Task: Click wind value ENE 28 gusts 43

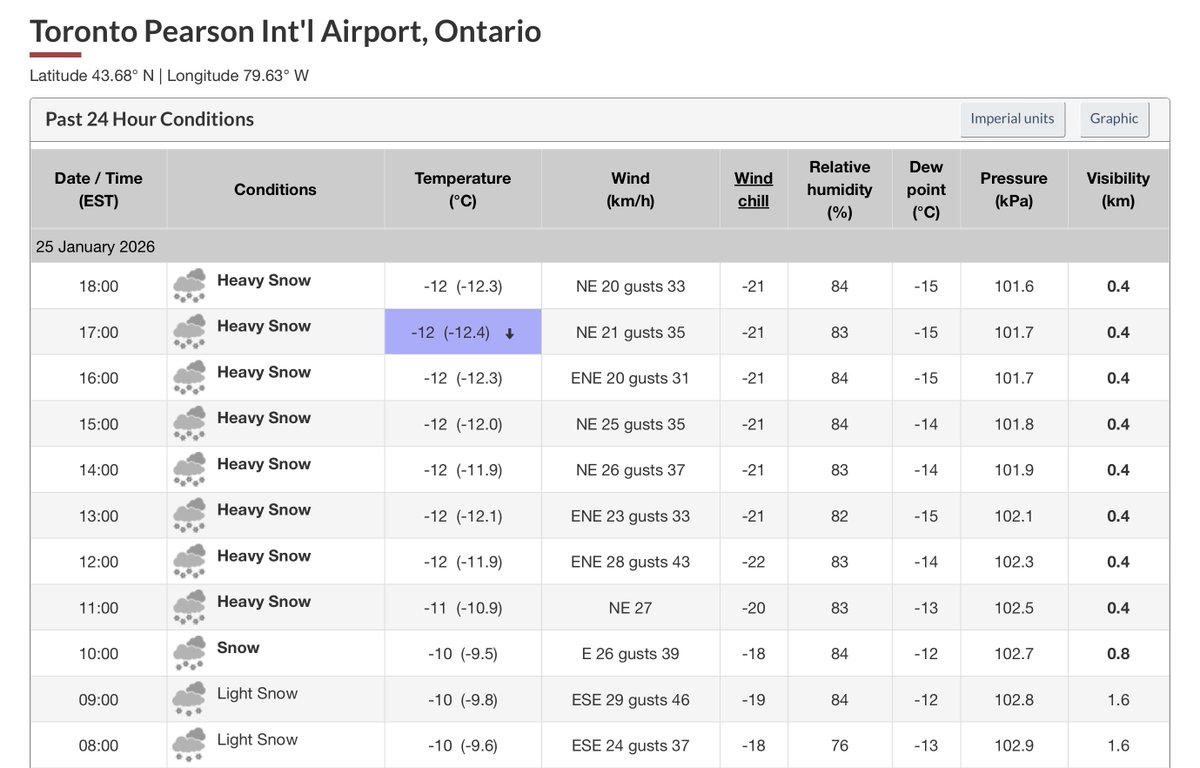Action: [x=631, y=562]
